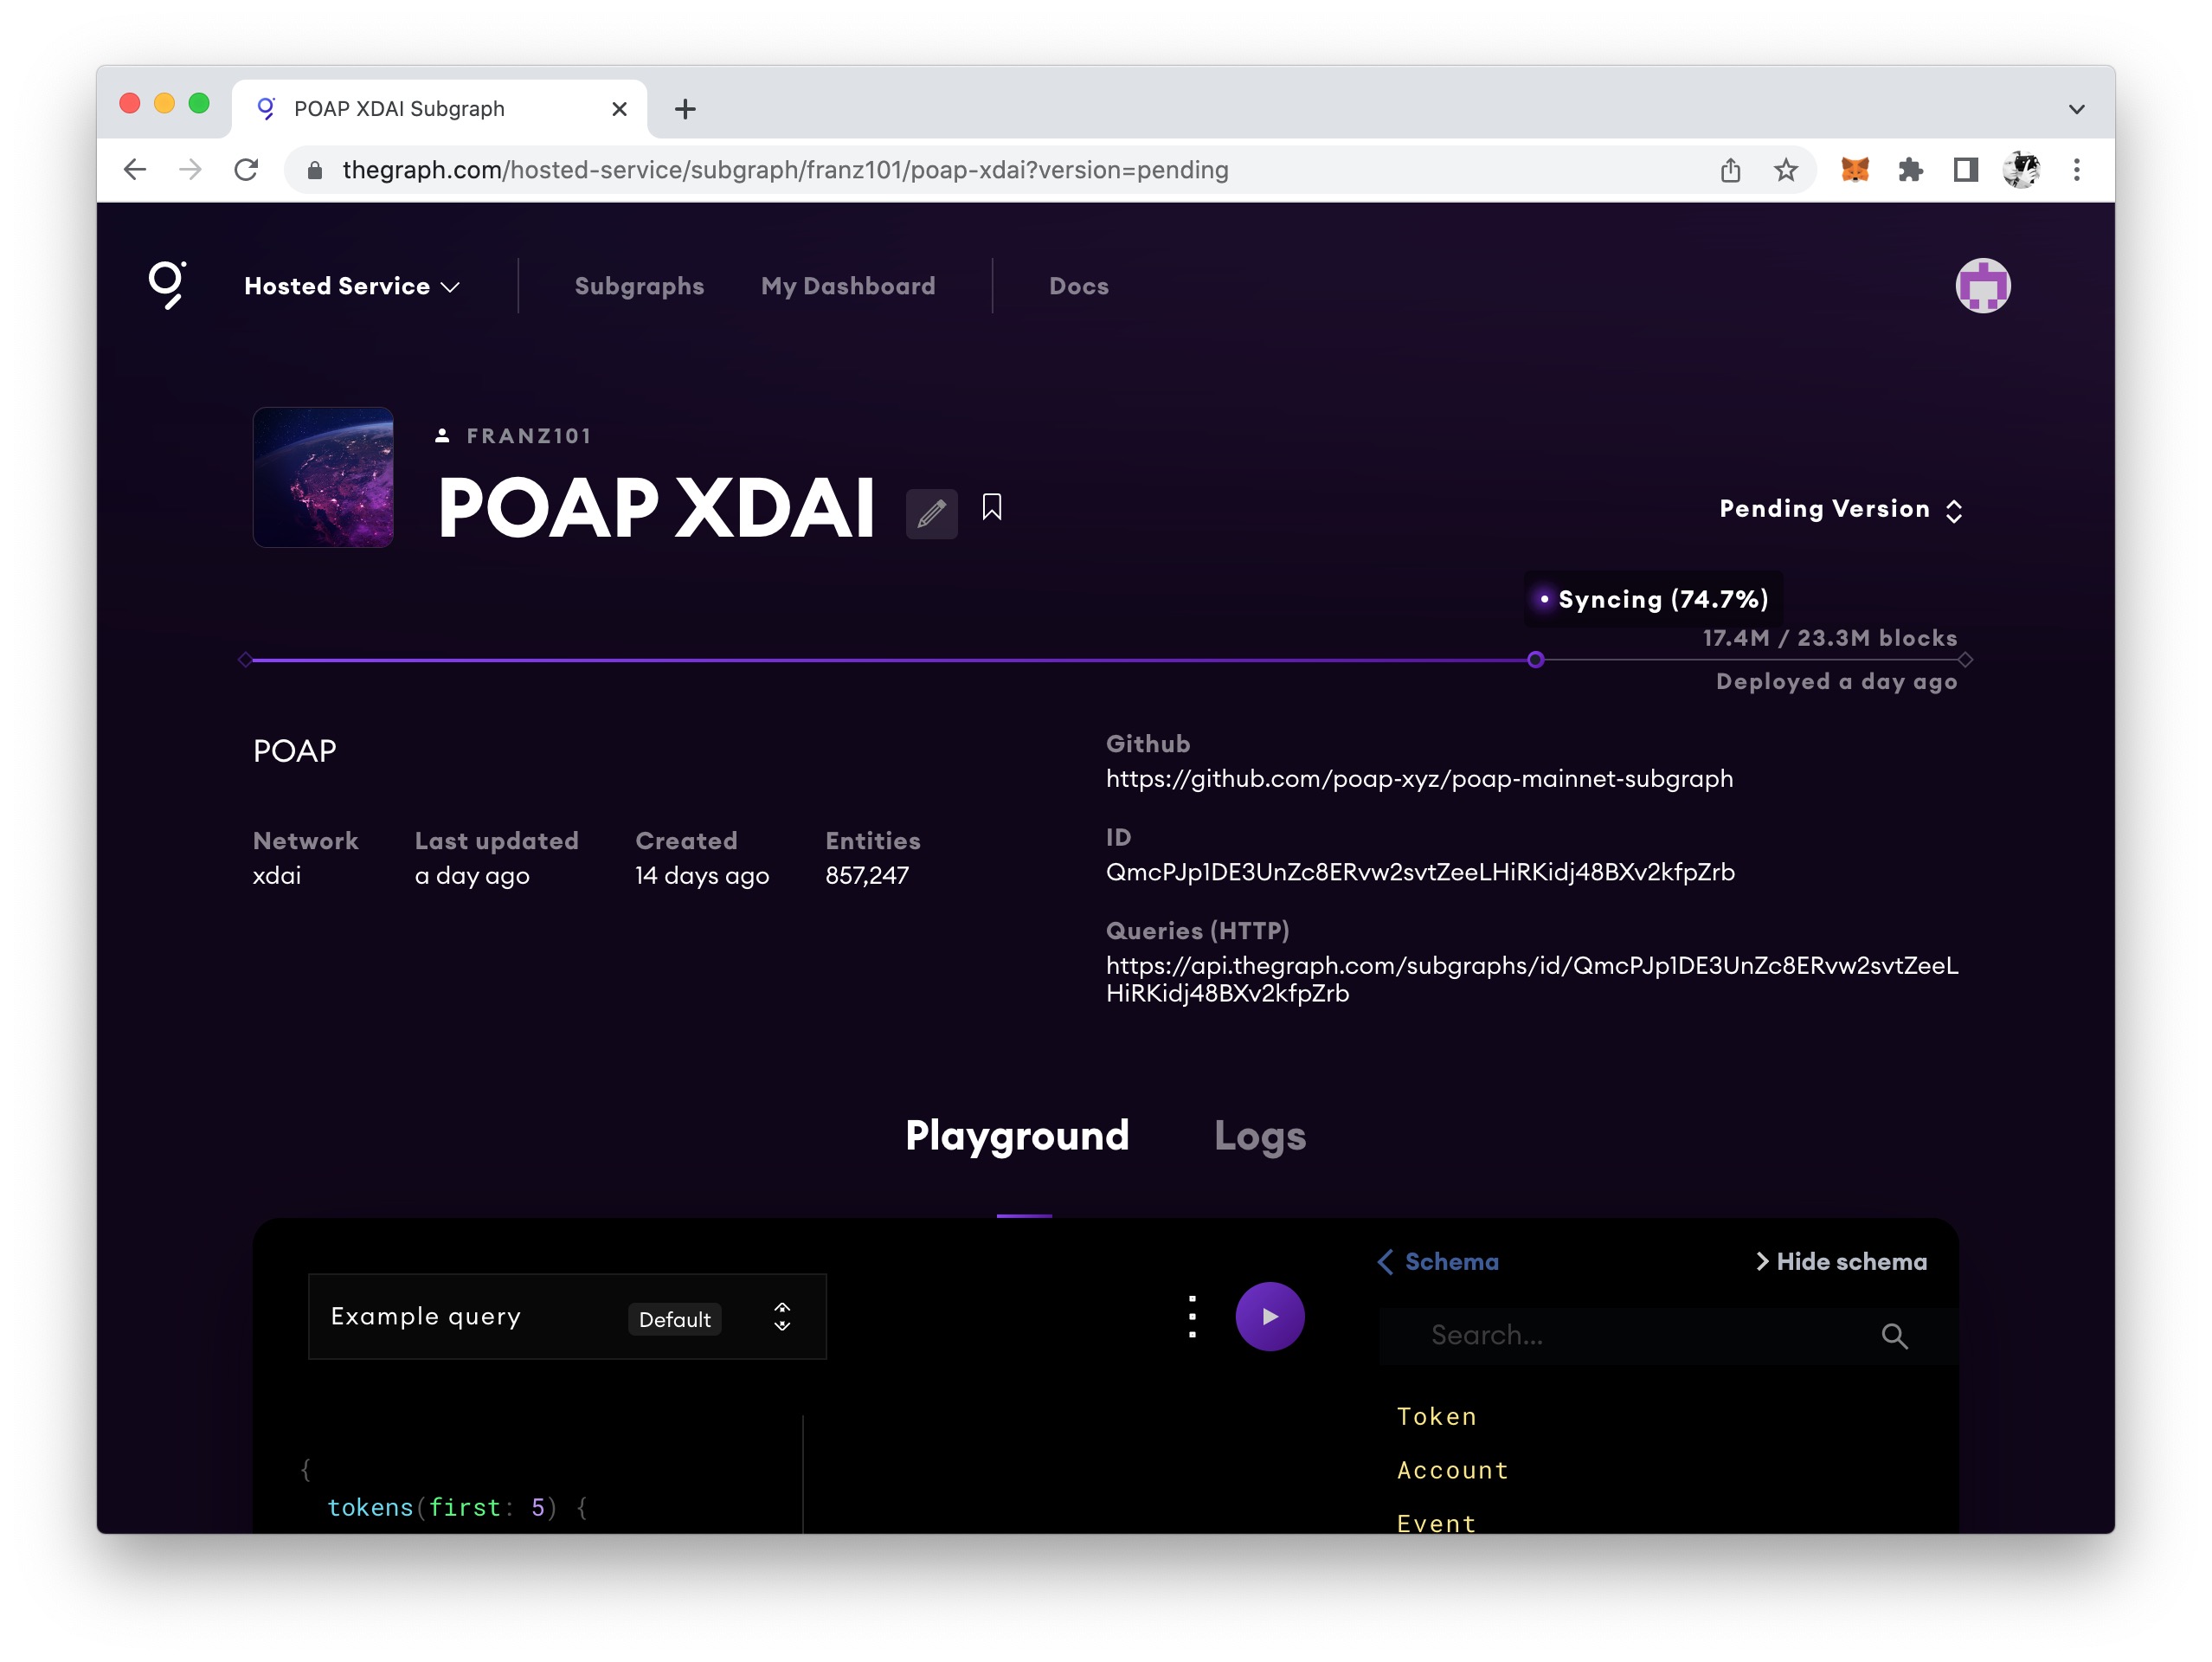Open the Event schema entity
Viewport: 2212px width, 1662px height.
[x=1436, y=1523]
